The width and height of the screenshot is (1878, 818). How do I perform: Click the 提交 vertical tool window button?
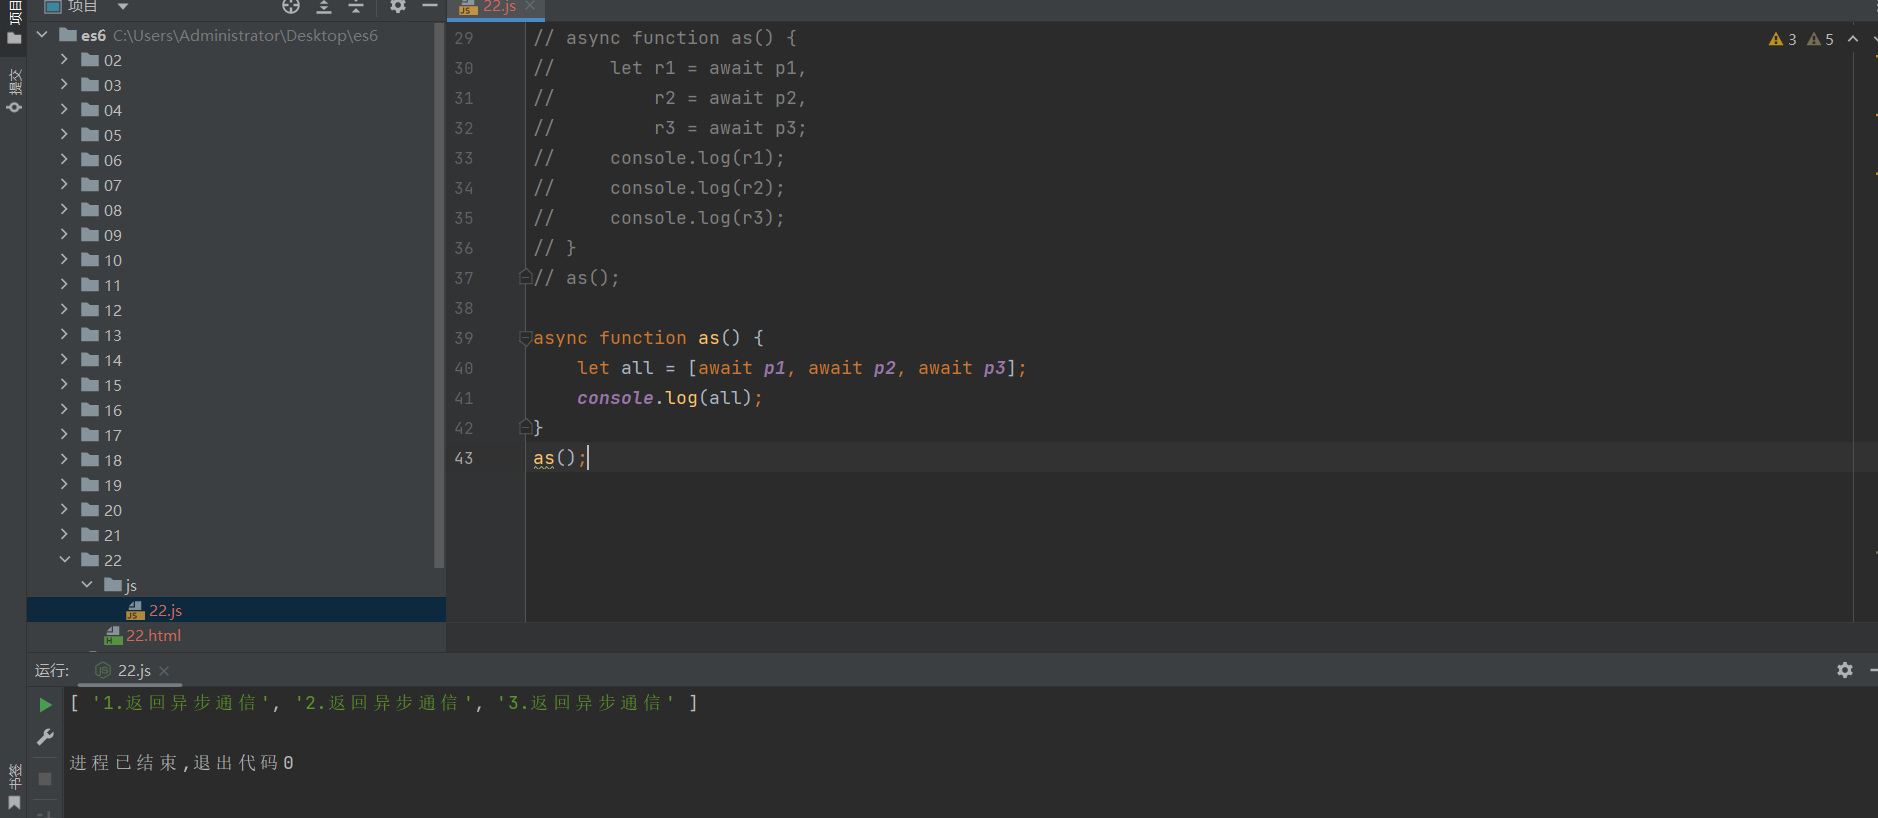coord(14,91)
